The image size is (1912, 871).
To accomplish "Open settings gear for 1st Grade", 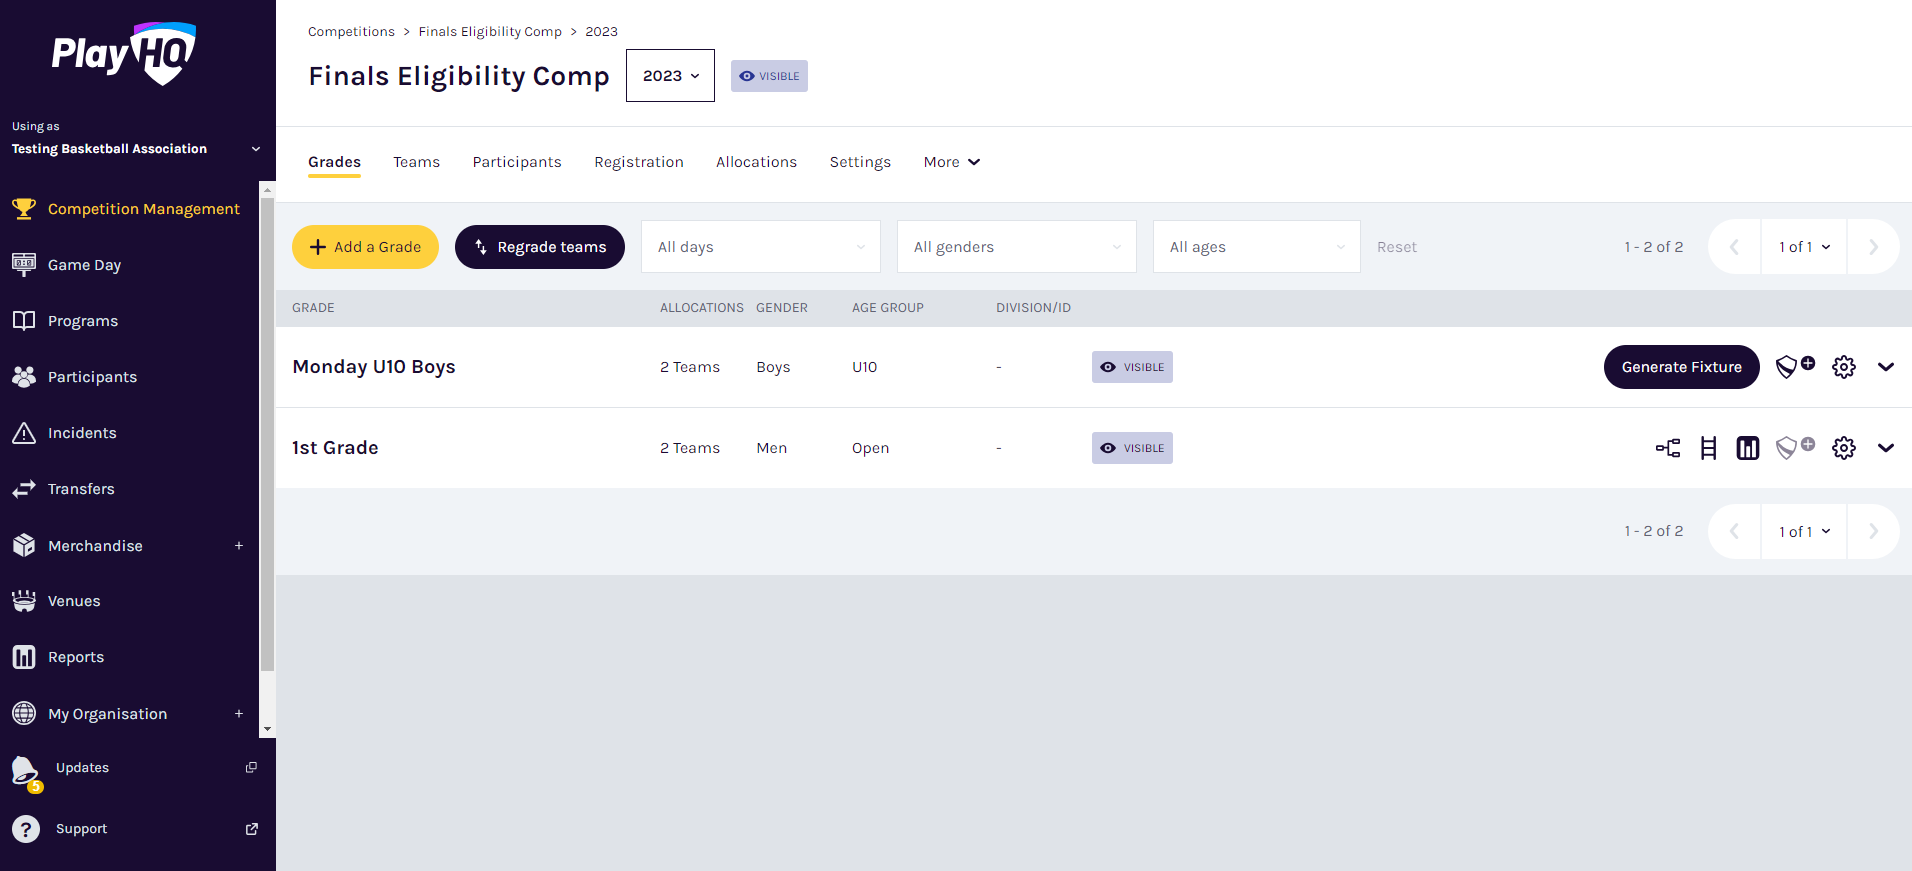I will pos(1843,448).
